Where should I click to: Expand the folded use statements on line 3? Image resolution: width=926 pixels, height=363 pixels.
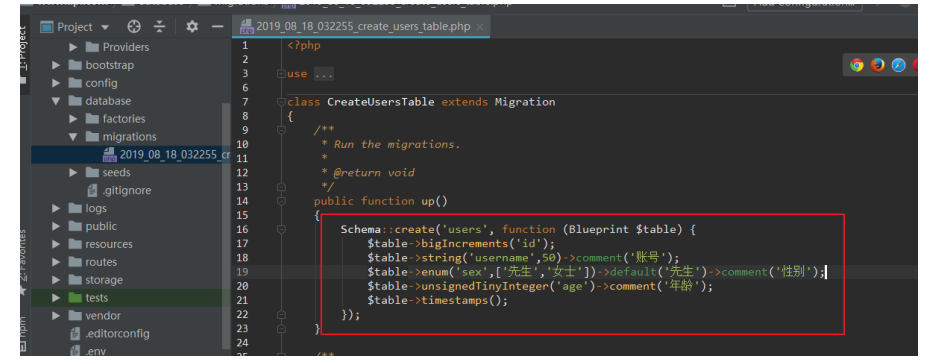click(281, 74)
